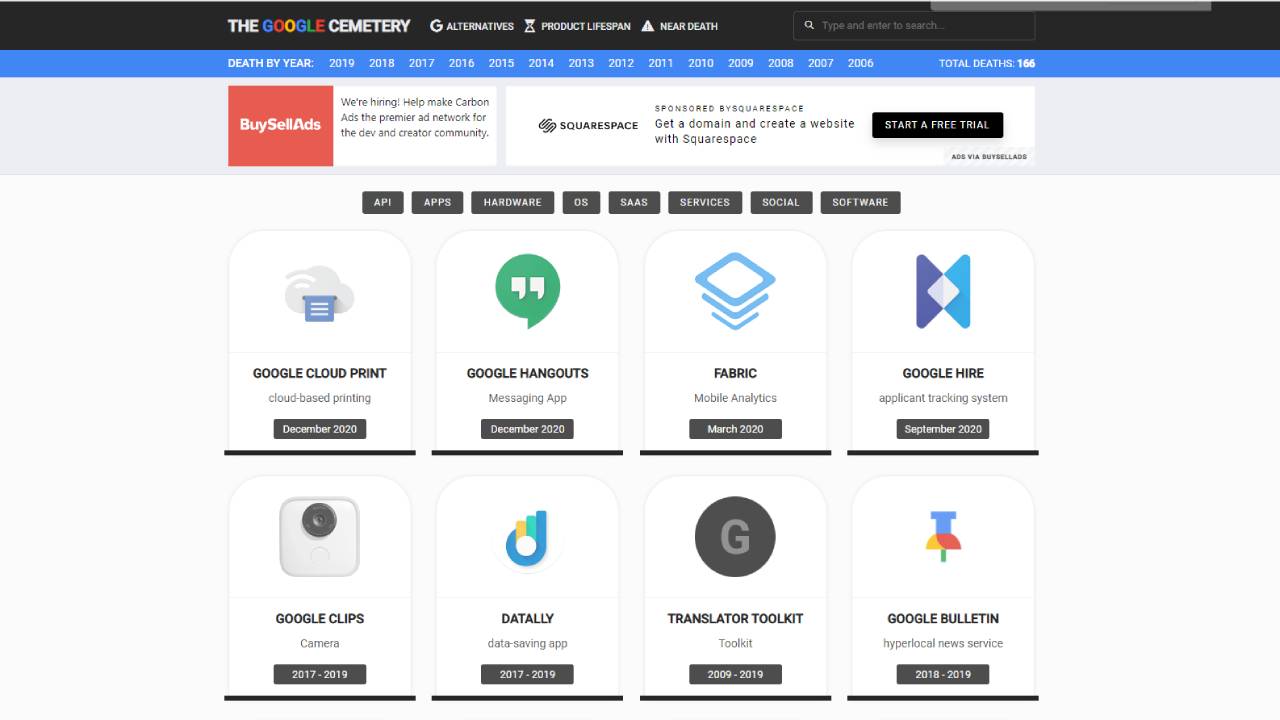This screenshot has width=1280, height=720.
Task: Click the green Google Hangouts quote icon
Action: pos(528,291)
